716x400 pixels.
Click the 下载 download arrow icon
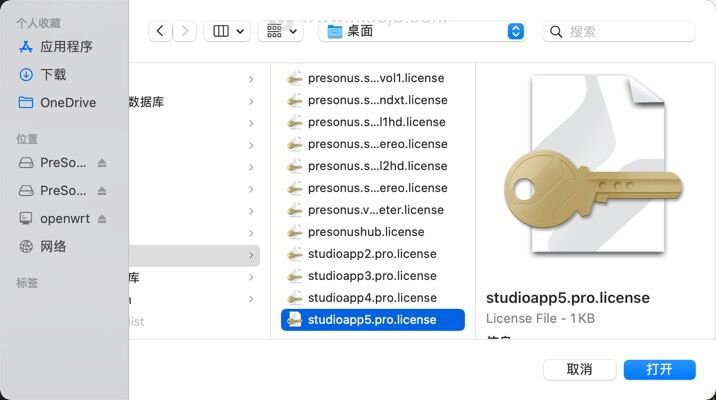coord(26,74)
